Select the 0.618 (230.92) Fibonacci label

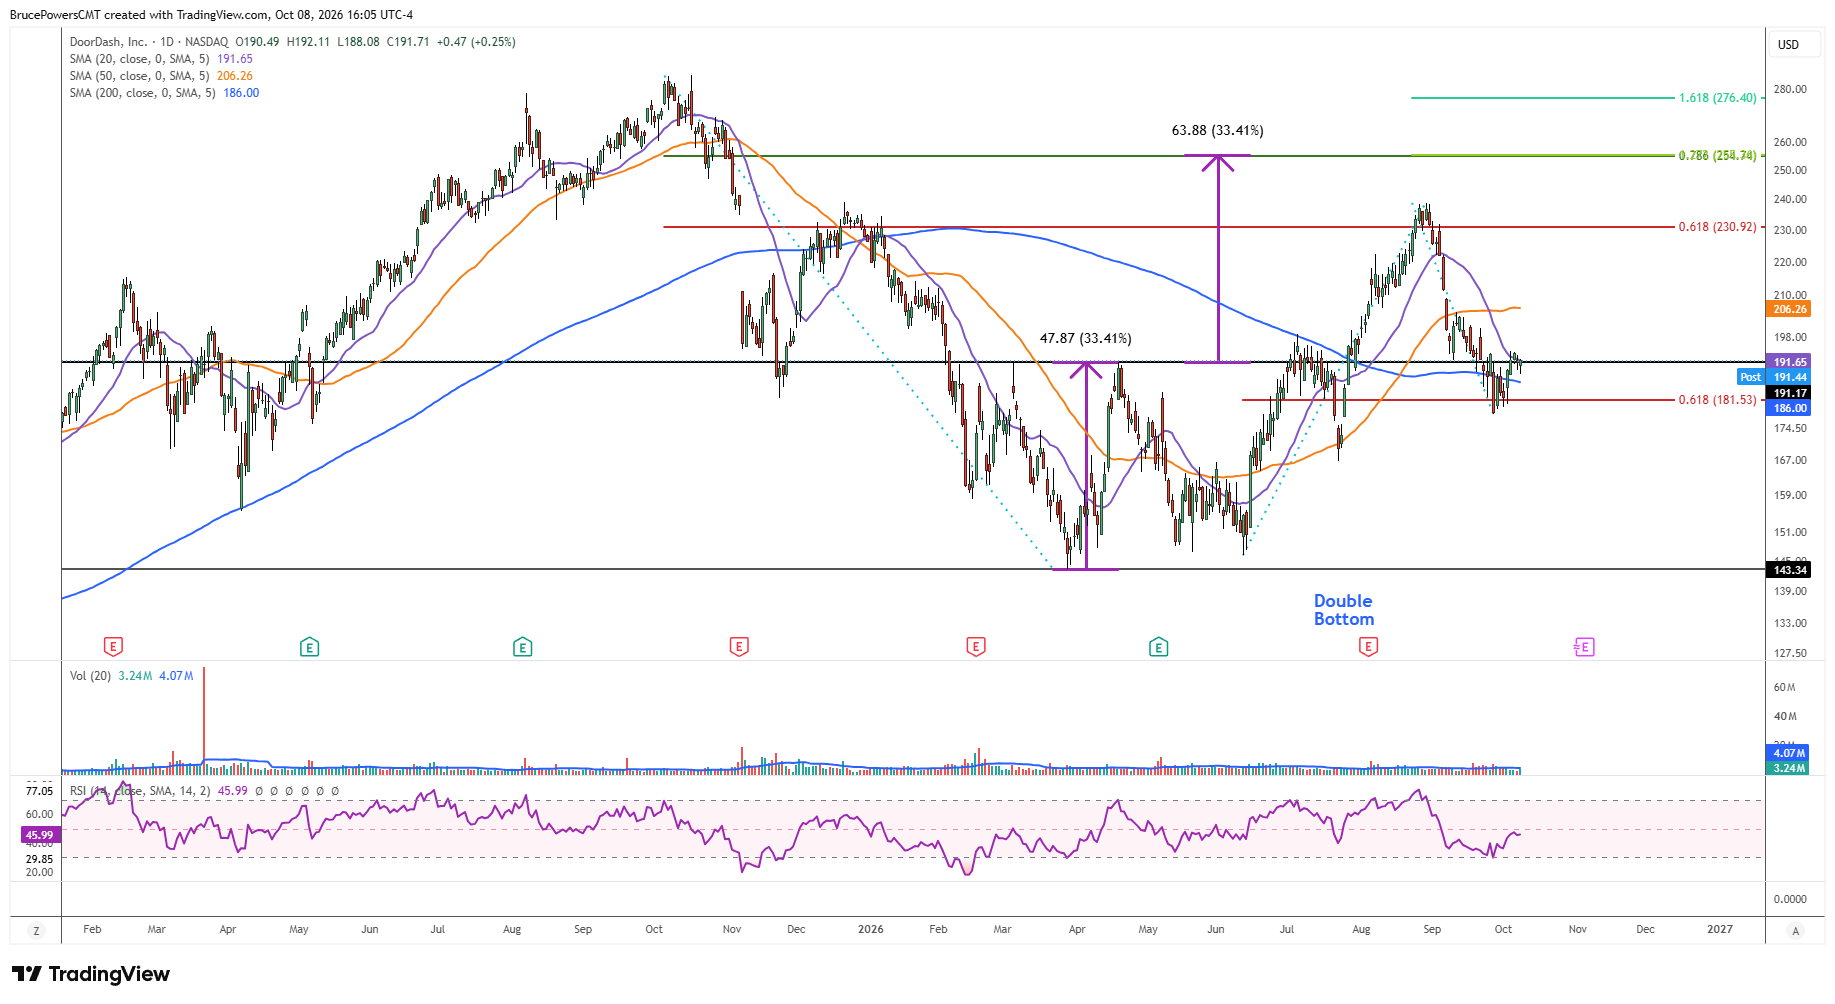(x=1717, y=227)
